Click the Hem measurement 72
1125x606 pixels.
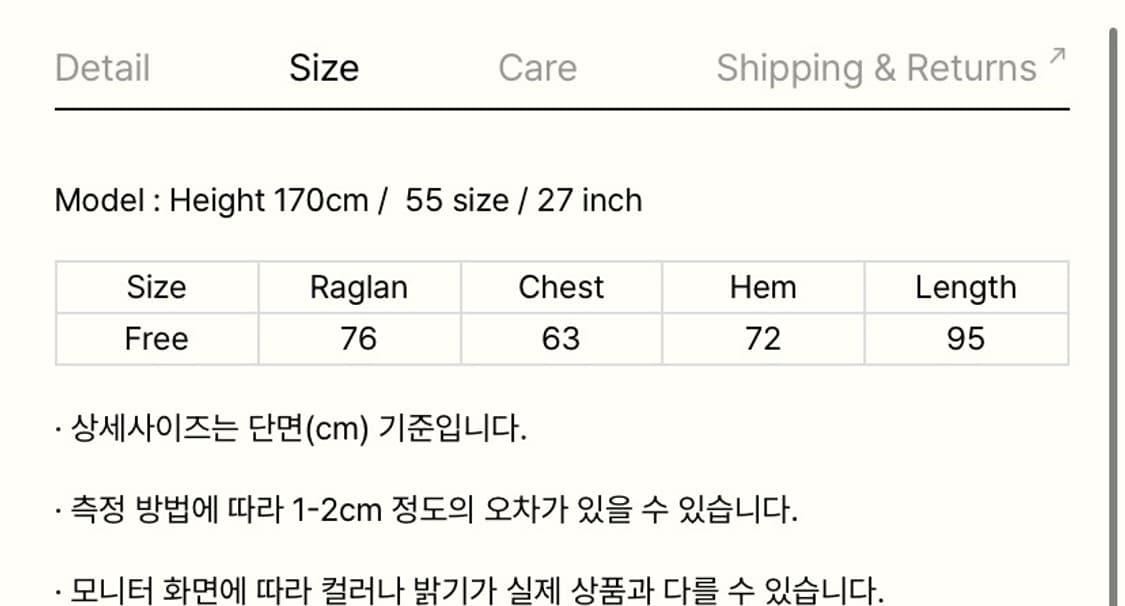763,338
